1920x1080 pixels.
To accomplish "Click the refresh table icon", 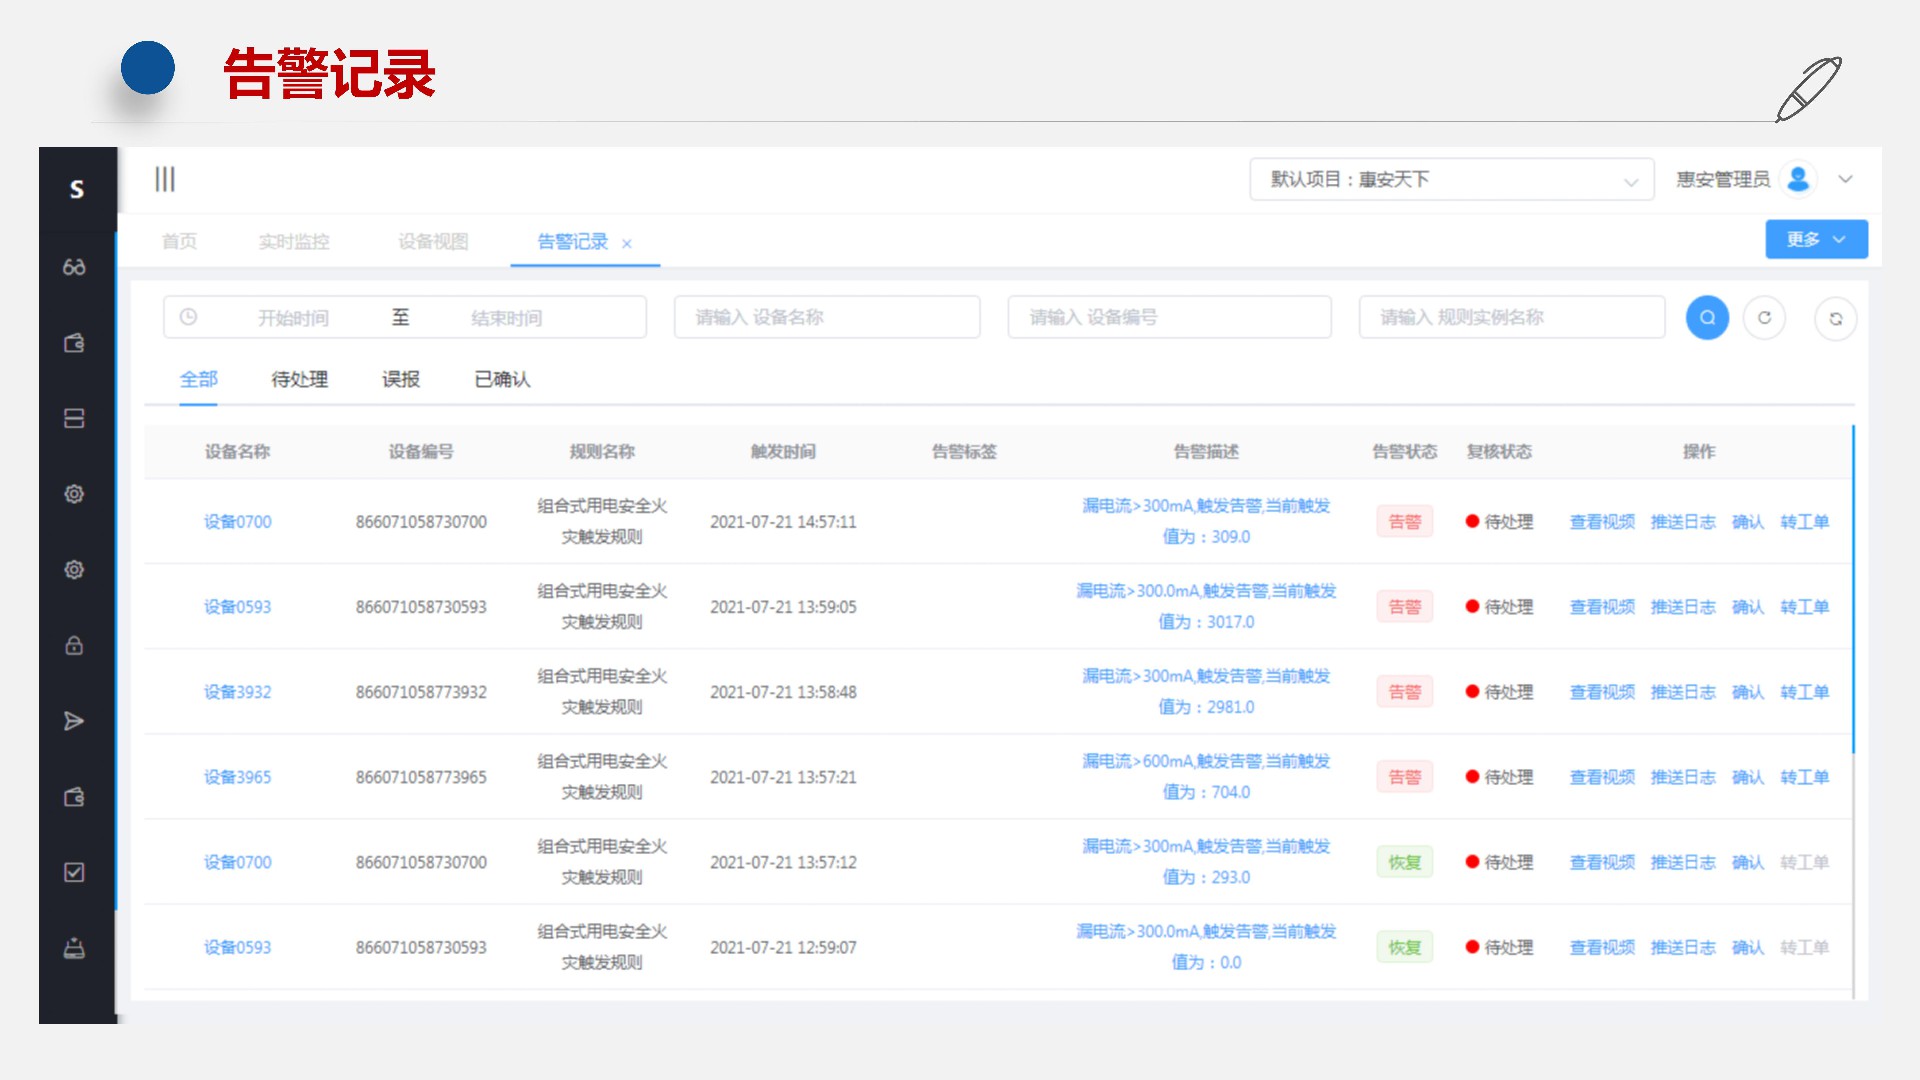I will (1835, 319).
